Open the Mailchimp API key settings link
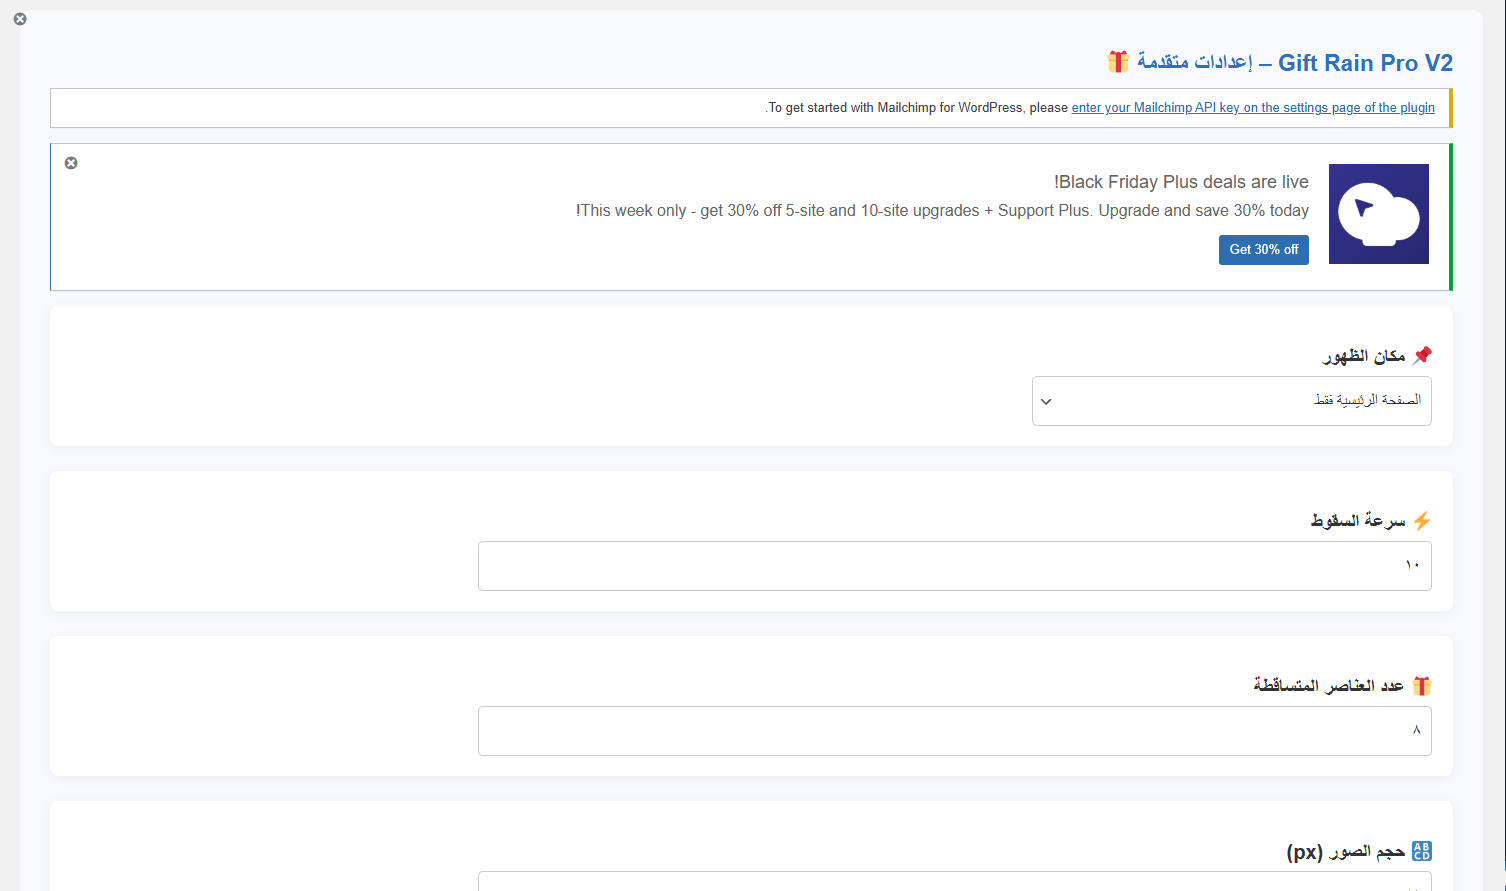Image resolution: width=1506 pixels, height=891 pixels. tap(1252, 108)
